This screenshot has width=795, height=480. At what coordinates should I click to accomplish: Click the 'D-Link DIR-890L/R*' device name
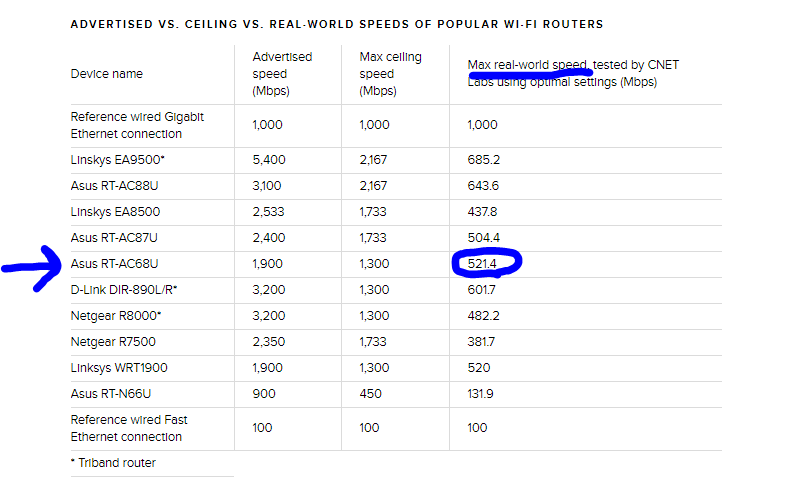pyautogui.click(x=124, y=290)
